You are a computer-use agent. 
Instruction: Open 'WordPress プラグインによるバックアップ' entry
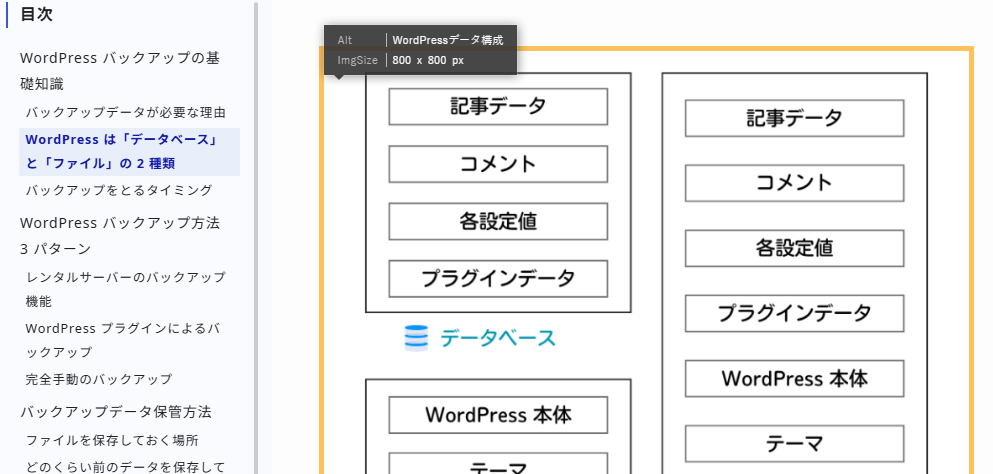point(123,340)
